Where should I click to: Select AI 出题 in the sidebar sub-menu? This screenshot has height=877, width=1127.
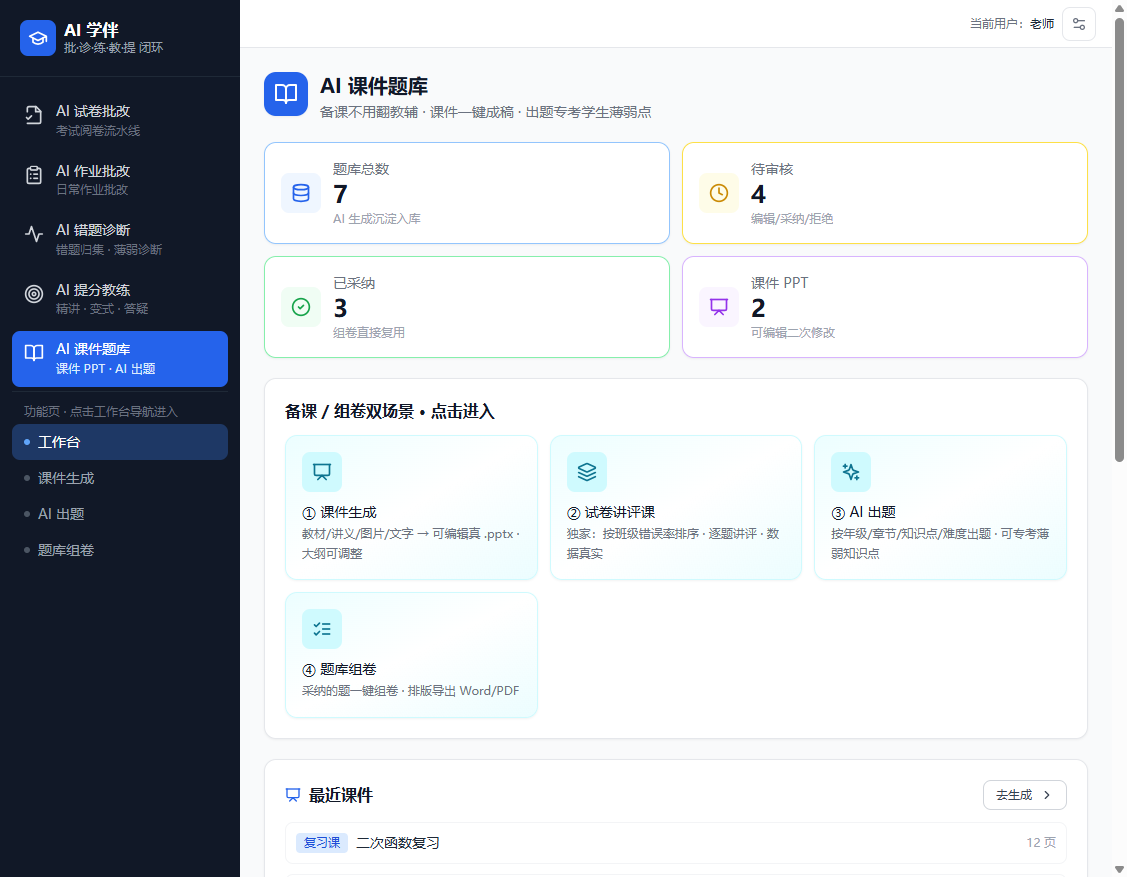click(x=120, y=514)
